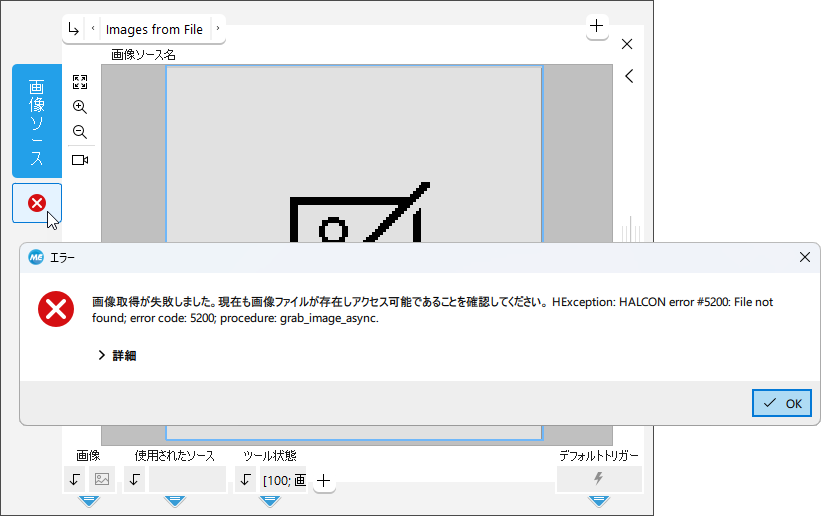Click the plus icon at top right
821x516 pixels.
tap(597, 27)
